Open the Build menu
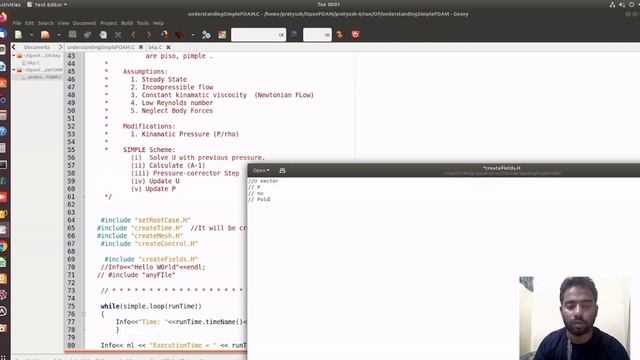640x360 pixels. [x=127, y=23]
